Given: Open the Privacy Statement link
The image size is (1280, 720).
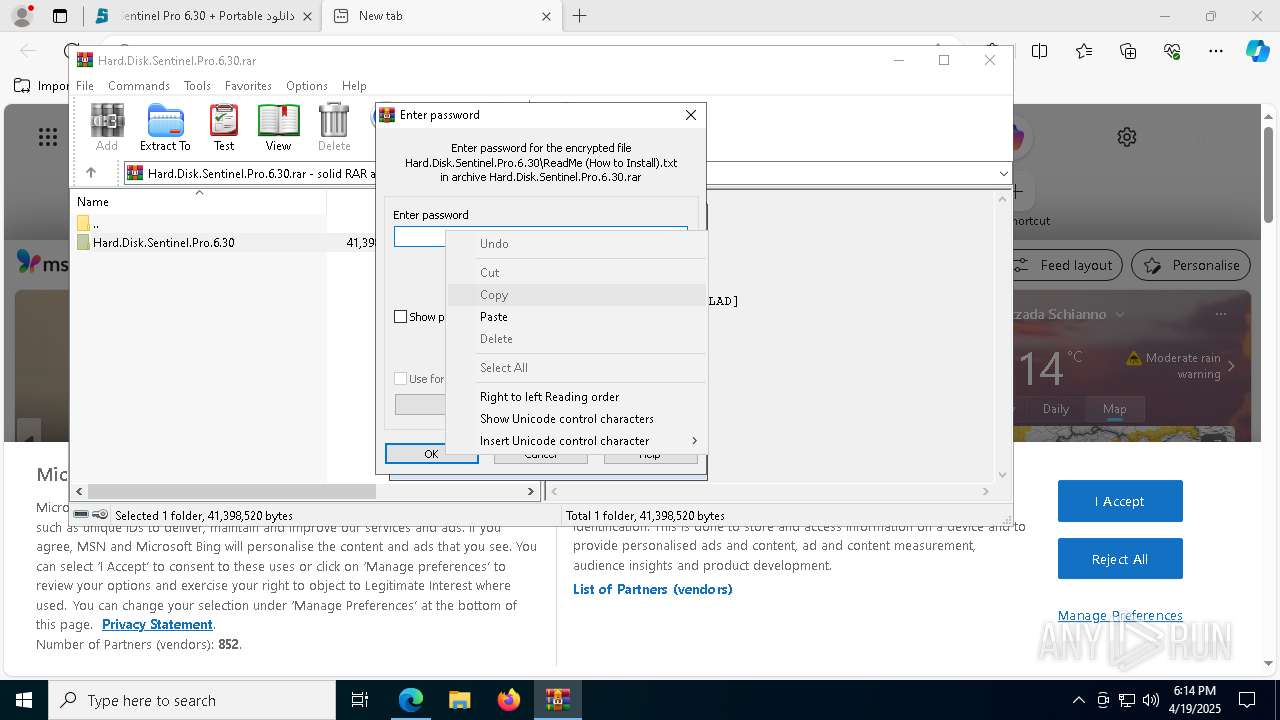Looking at the screenshot, I should pos(157,625).
